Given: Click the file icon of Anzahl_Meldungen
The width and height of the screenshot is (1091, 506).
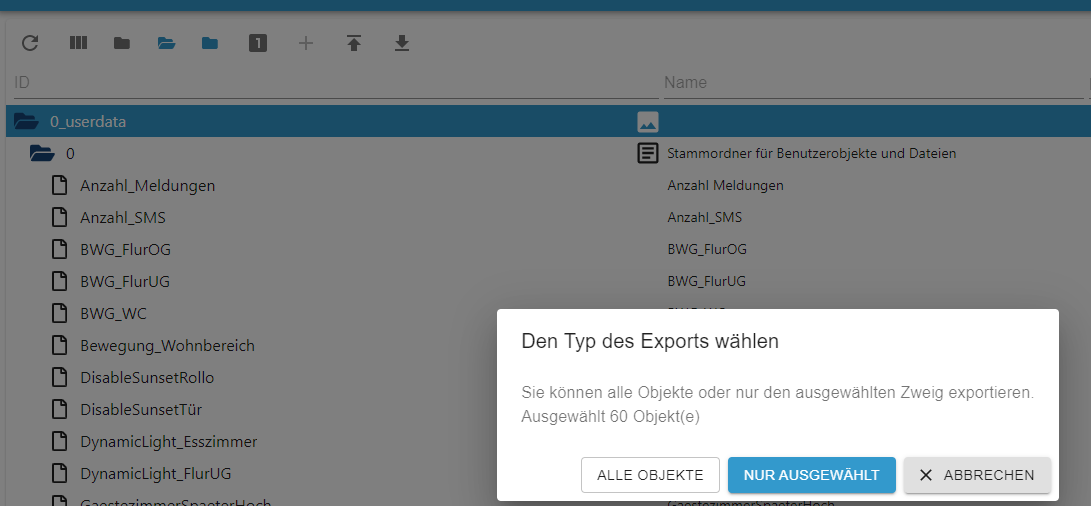Looking at the screenshot, I should click(61, 185).
